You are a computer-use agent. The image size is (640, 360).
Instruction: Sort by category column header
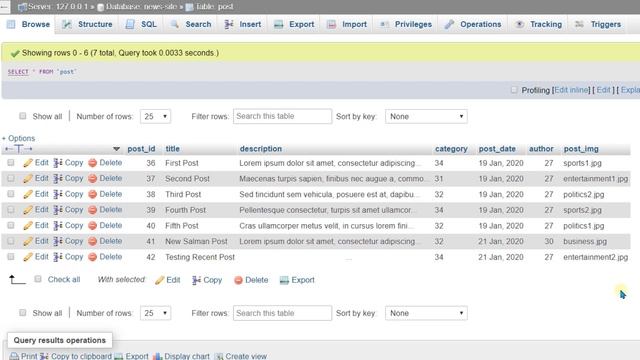click(x=451, y=149)
